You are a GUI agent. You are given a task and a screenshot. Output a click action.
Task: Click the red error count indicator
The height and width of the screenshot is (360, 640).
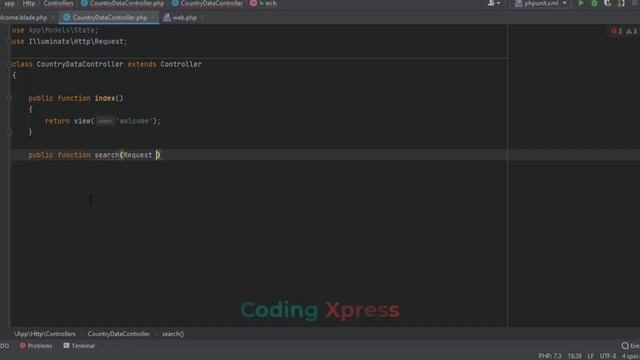(x=616, y=31)
